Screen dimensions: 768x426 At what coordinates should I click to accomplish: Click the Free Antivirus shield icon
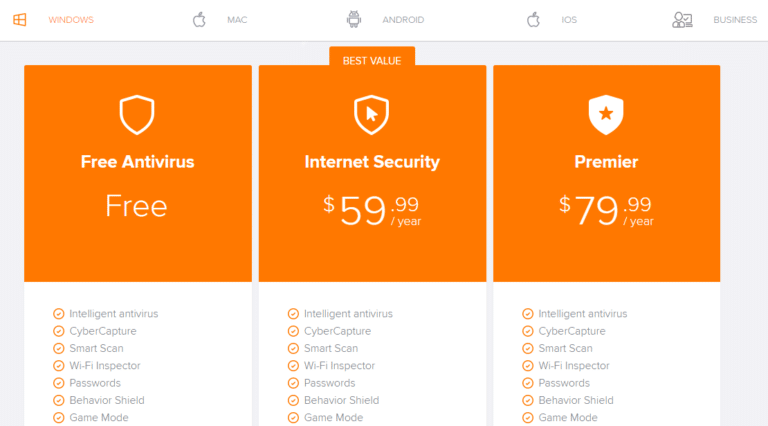[x=137, y=115]
